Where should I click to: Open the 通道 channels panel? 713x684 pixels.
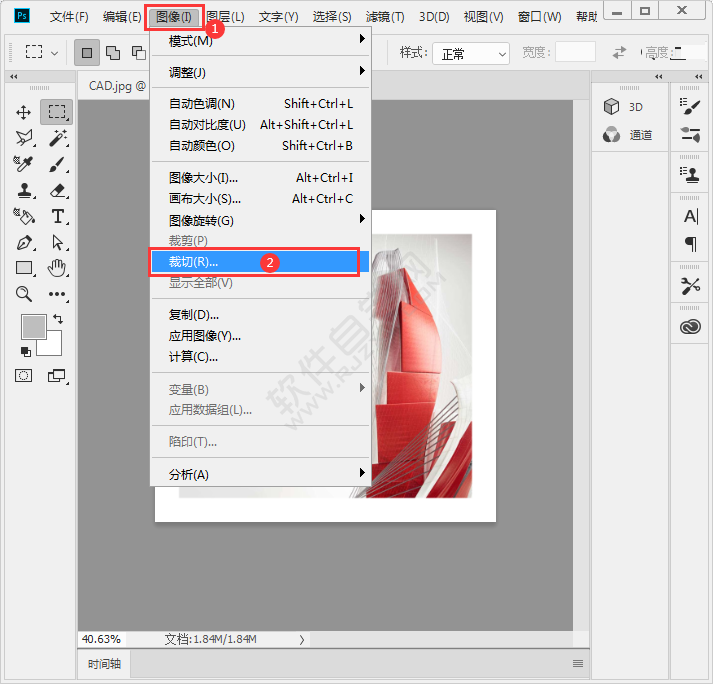click(x=628, y=135)
